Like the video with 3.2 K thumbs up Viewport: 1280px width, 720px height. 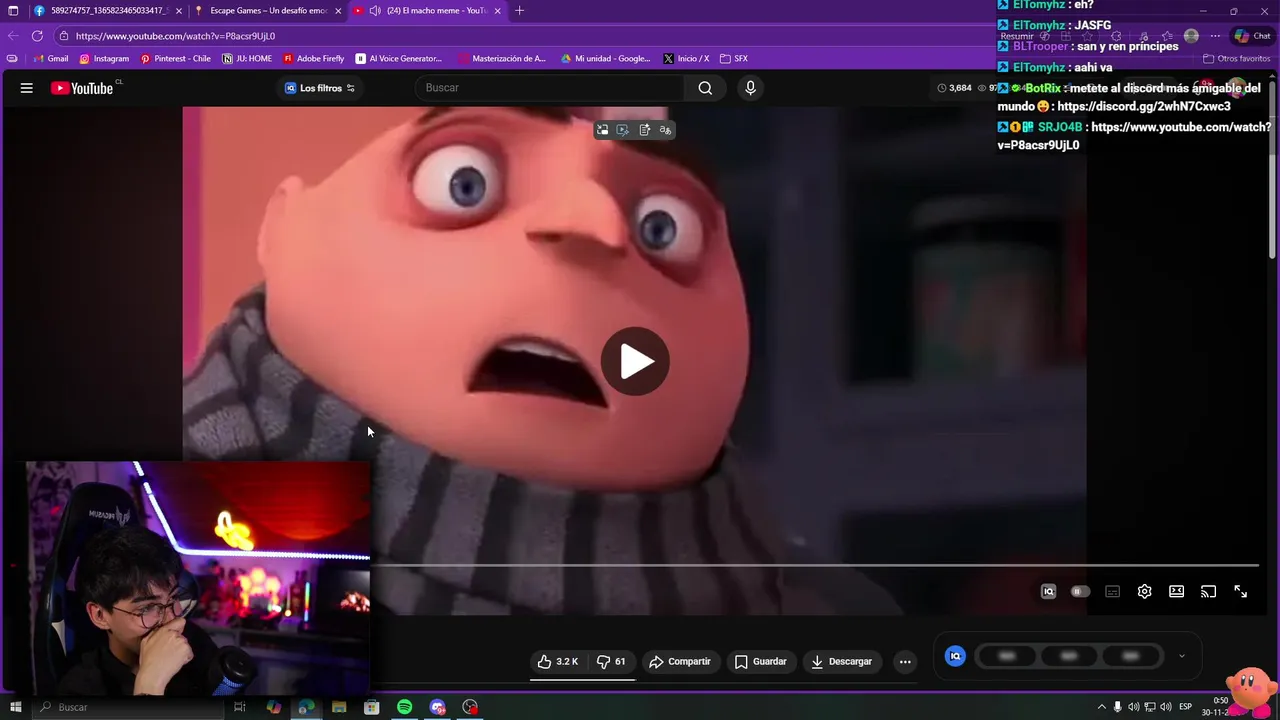point(558,661)
